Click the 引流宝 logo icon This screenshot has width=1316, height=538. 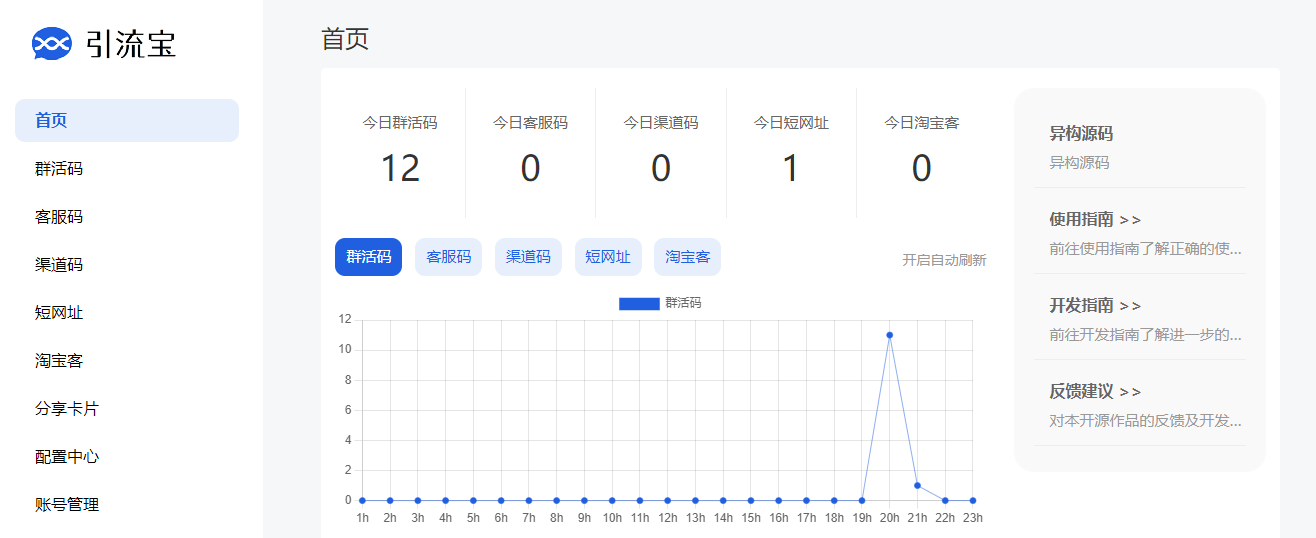point(52,44)
